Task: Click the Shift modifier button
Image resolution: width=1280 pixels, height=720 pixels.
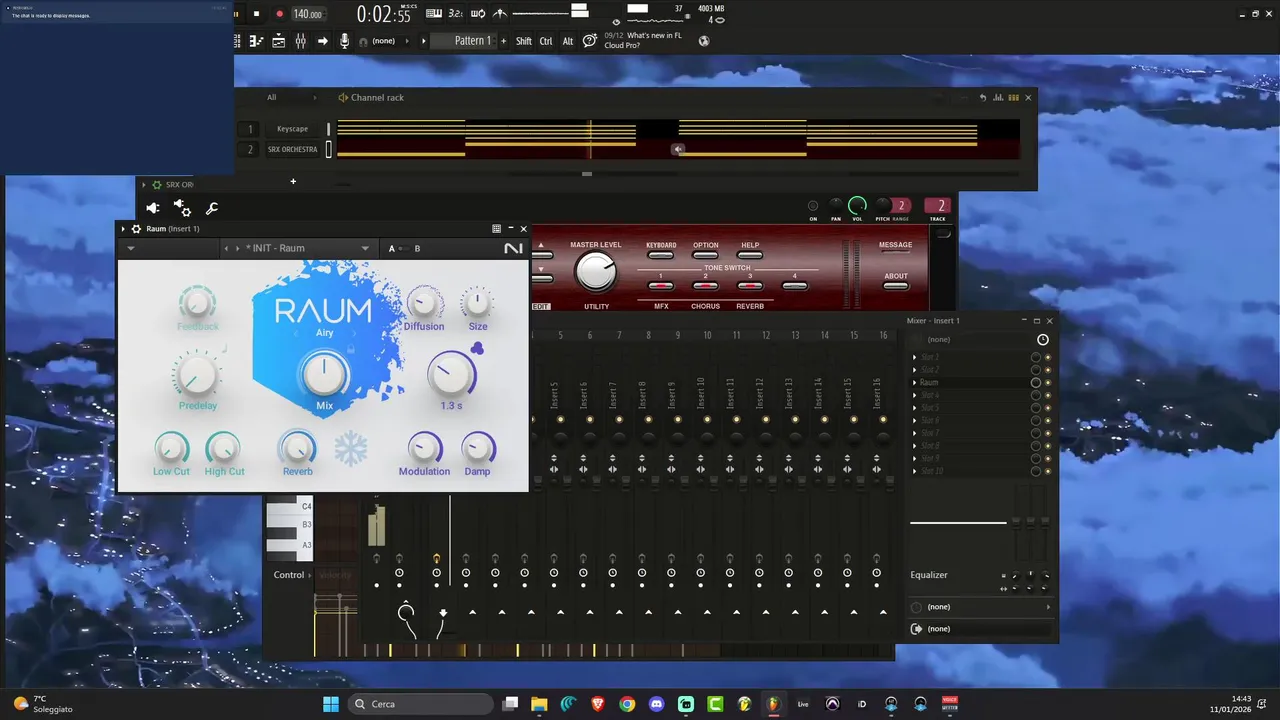Action: 524,41
